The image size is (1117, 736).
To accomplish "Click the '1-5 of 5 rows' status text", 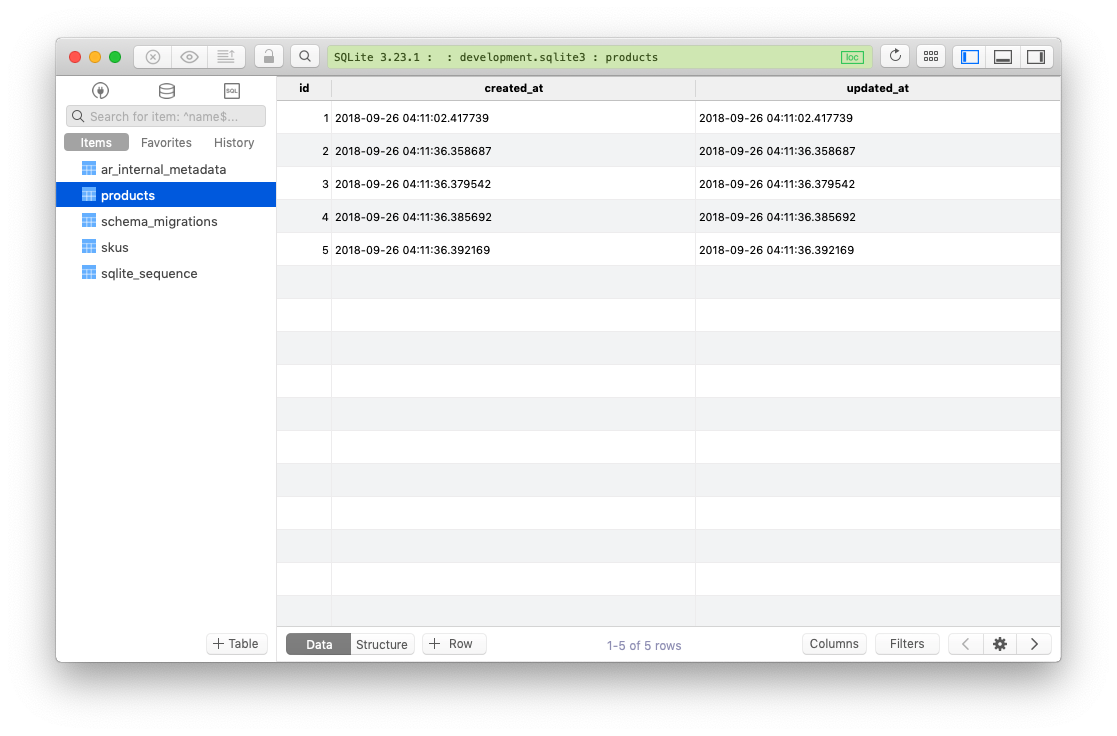I will pyautogui.click(x=644, y=645).
